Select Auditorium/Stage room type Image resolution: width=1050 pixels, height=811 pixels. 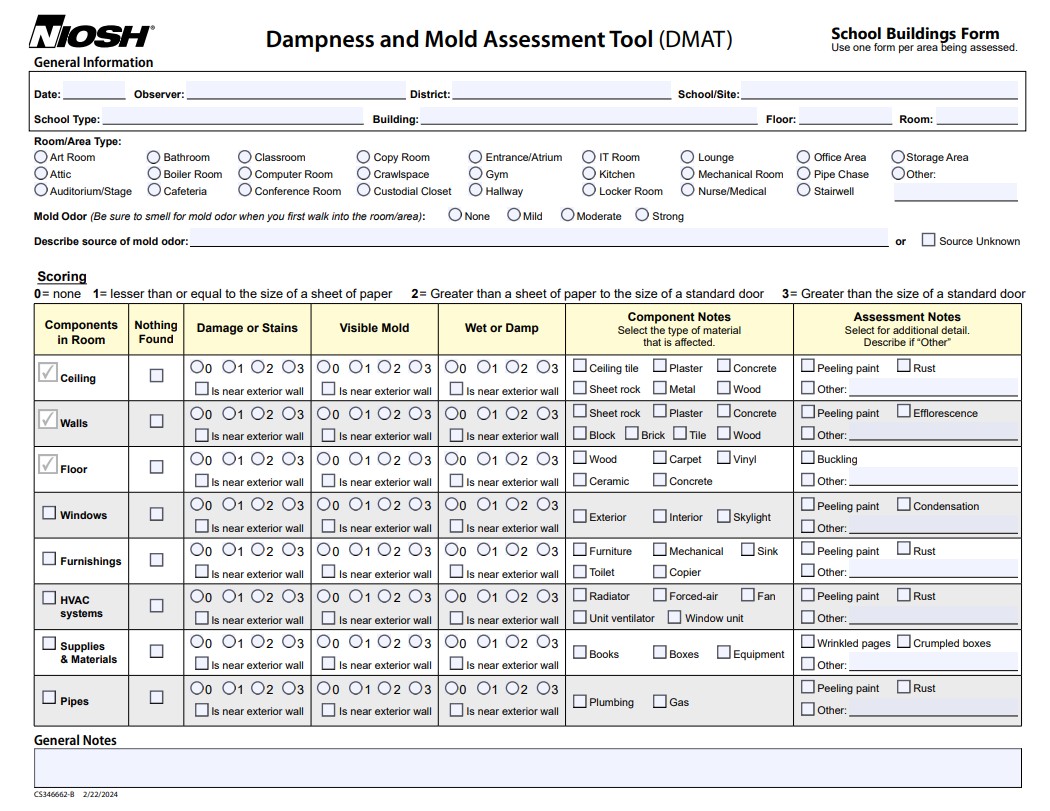tap(41, 190)
